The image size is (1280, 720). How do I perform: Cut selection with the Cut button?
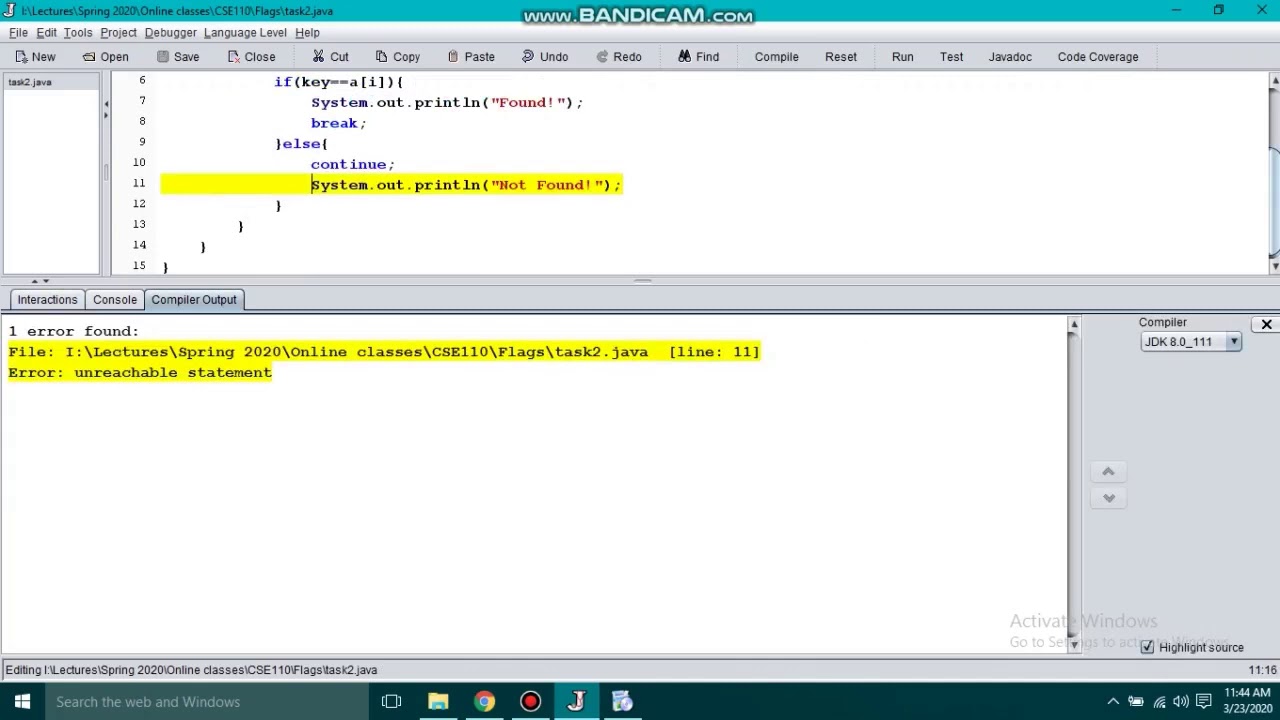[x=329, y=57]
